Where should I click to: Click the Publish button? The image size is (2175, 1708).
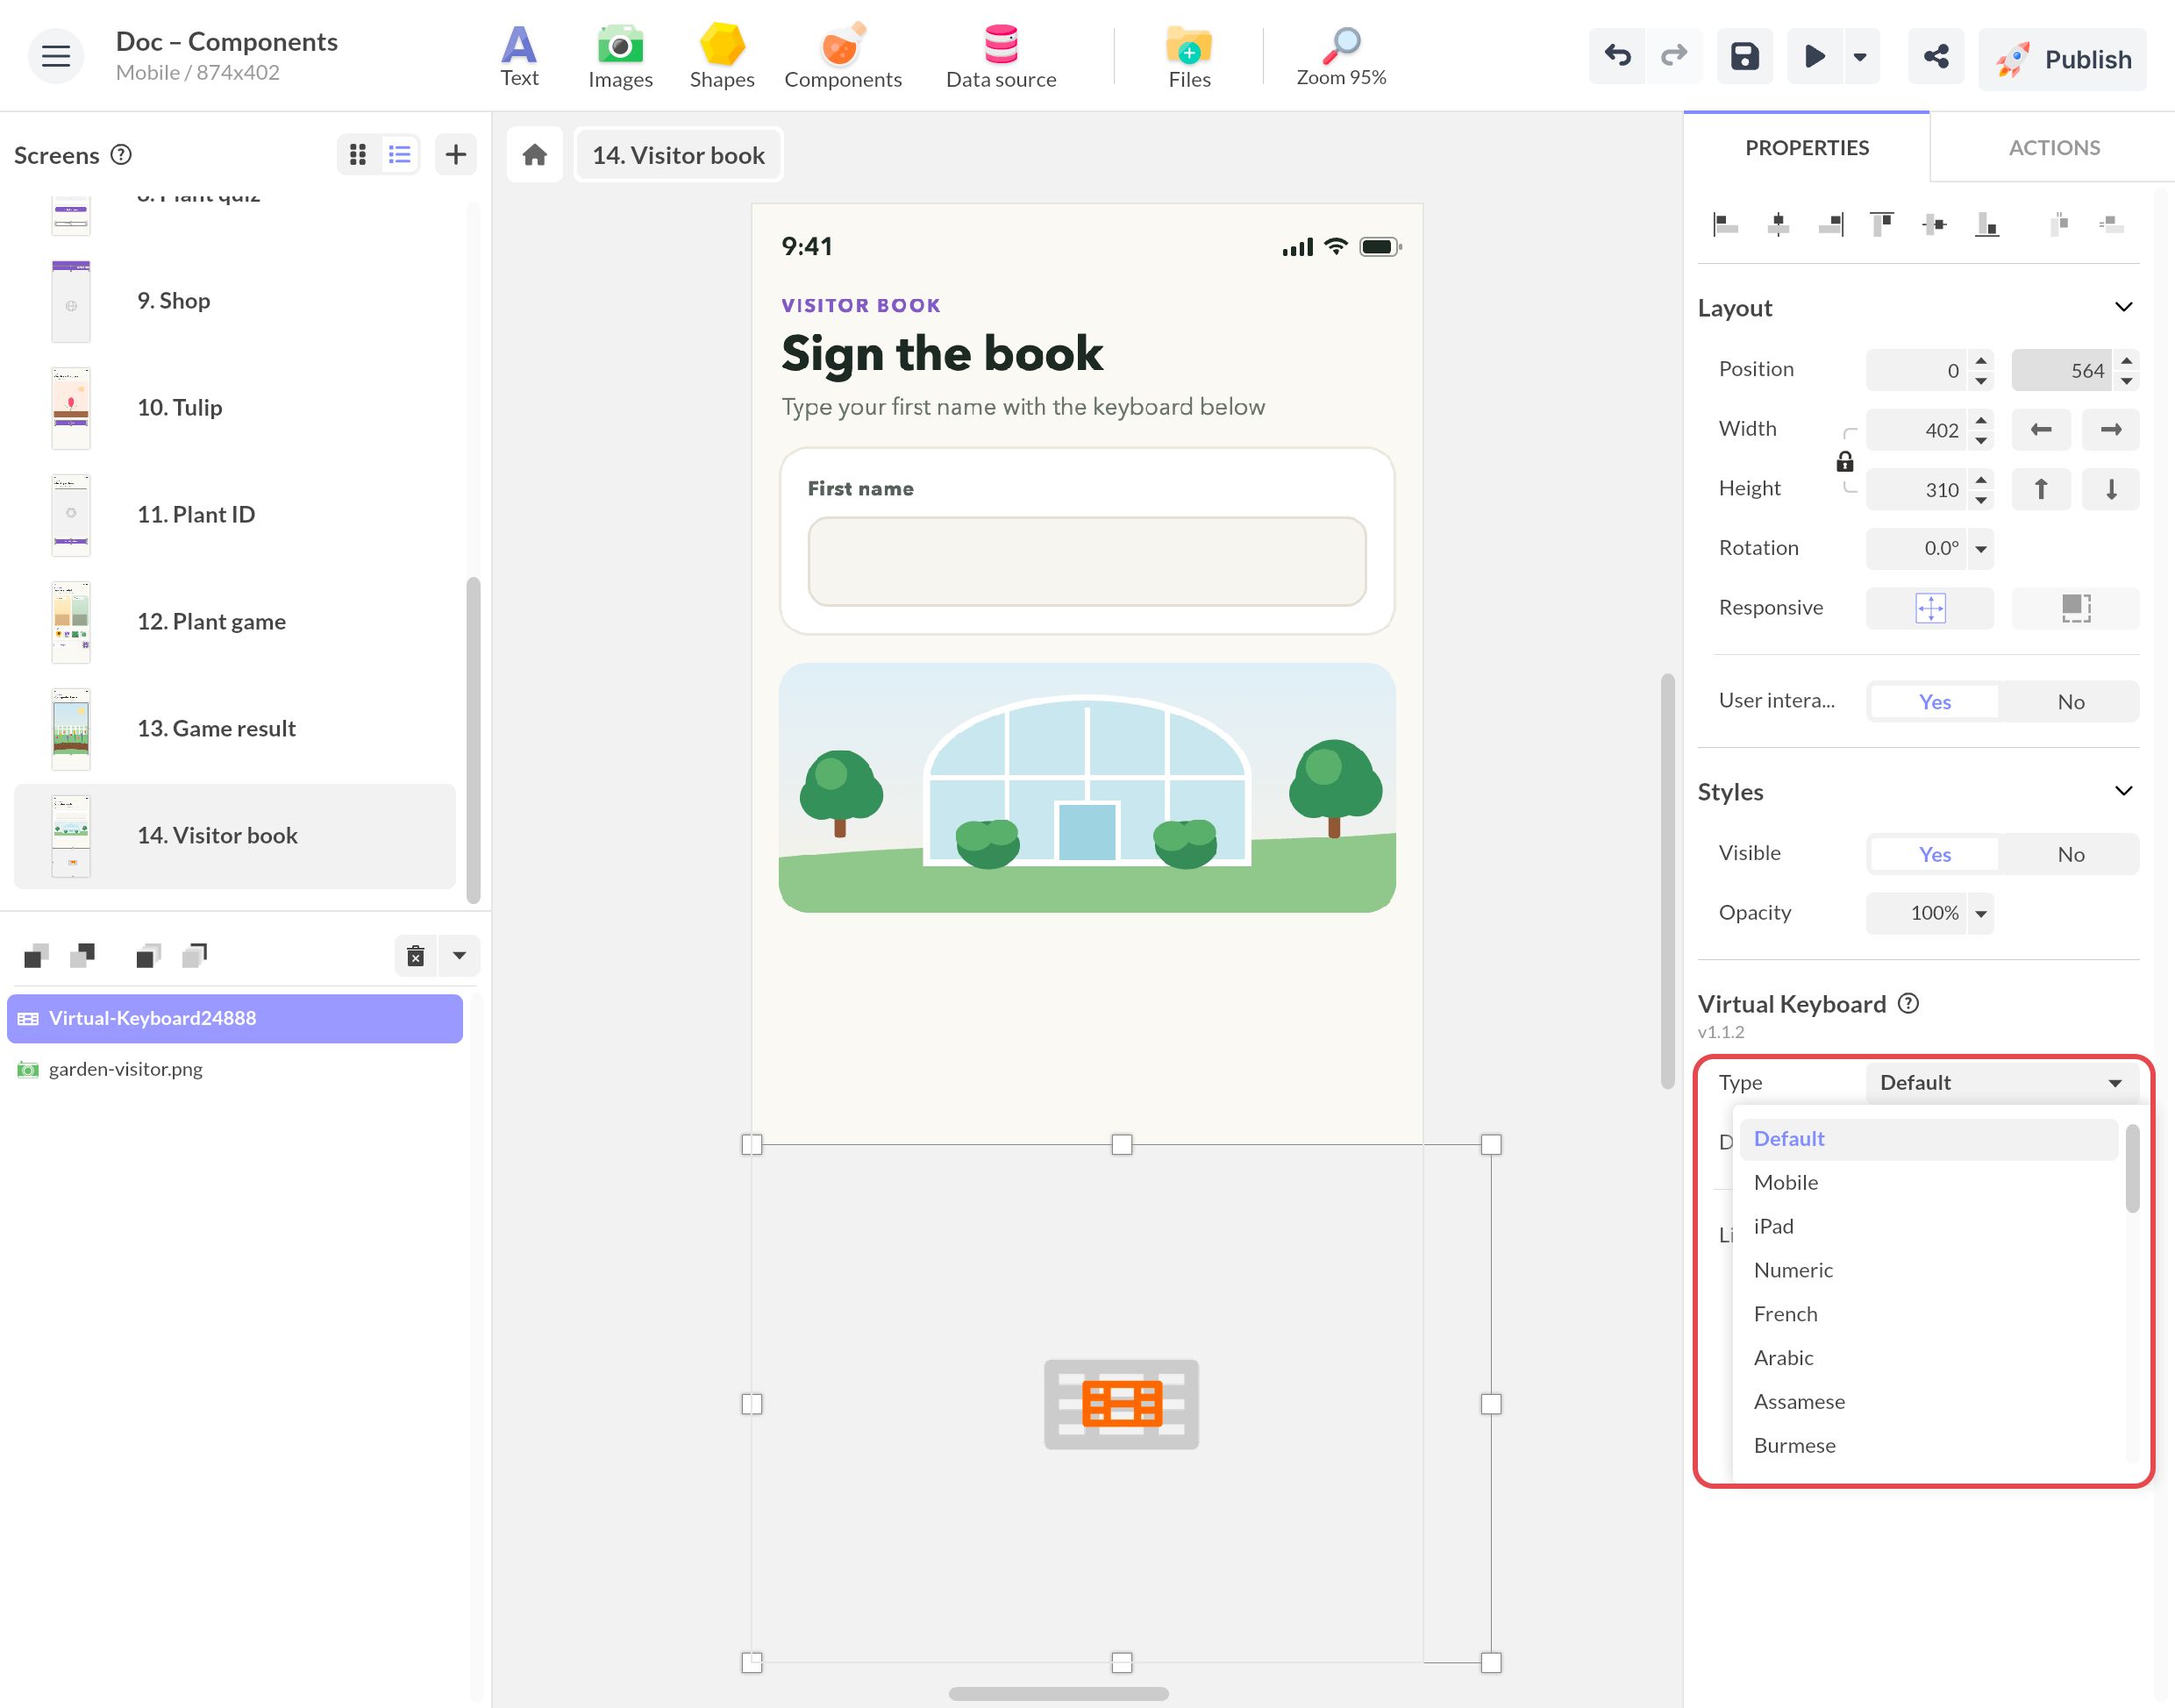2061,59
